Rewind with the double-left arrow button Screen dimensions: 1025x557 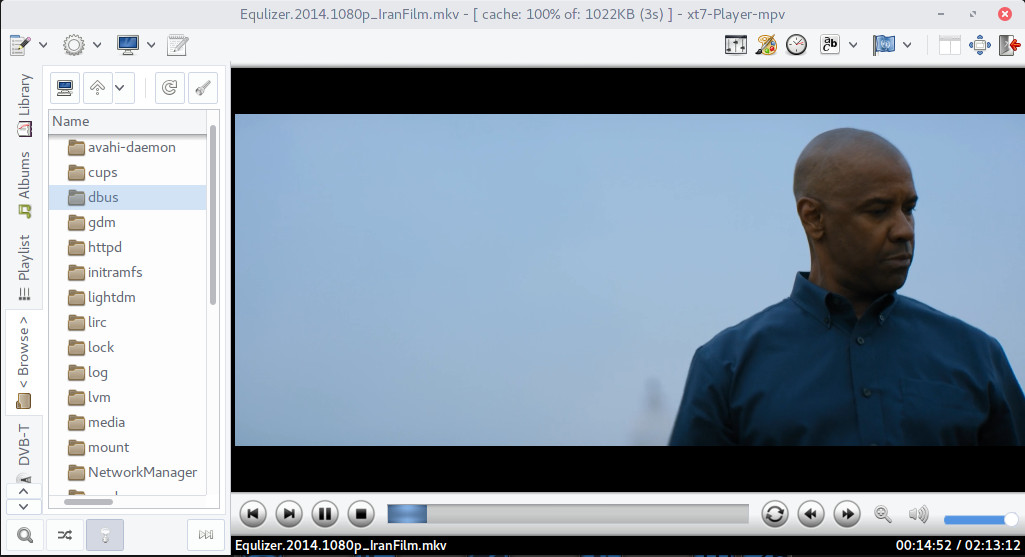point(811,514)
